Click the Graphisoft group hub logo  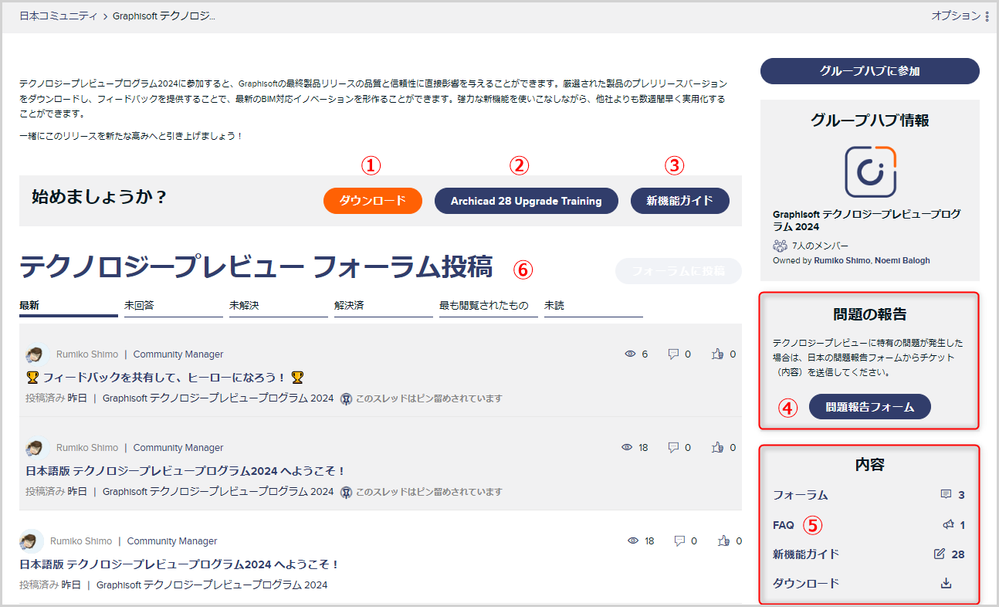(870, 172)
